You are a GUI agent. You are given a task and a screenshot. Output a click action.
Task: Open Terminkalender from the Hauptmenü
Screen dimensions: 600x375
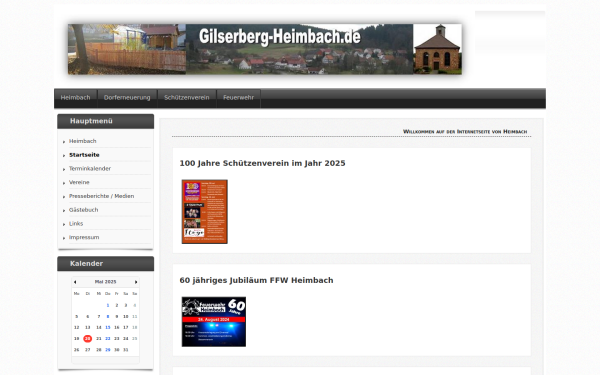pyautogui.click(x=90, y=169)
